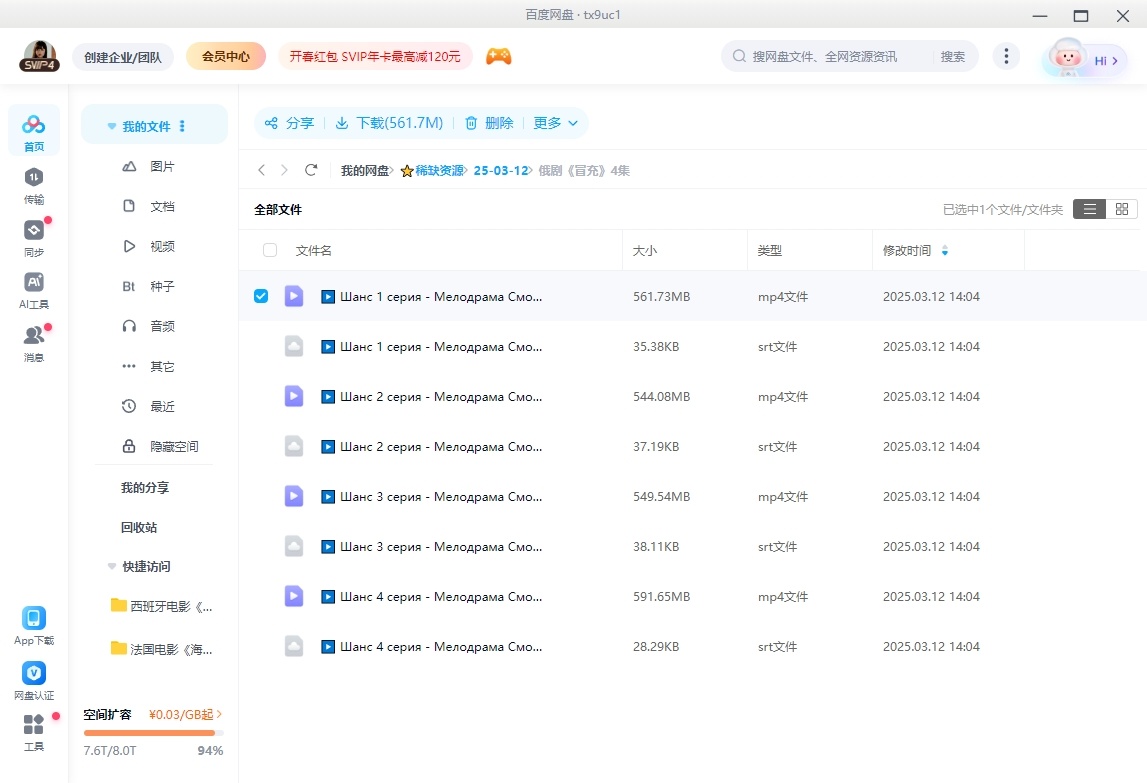Toggle the select-all checkbox in header row
The image size is (1147, 783).
[269, 251]
